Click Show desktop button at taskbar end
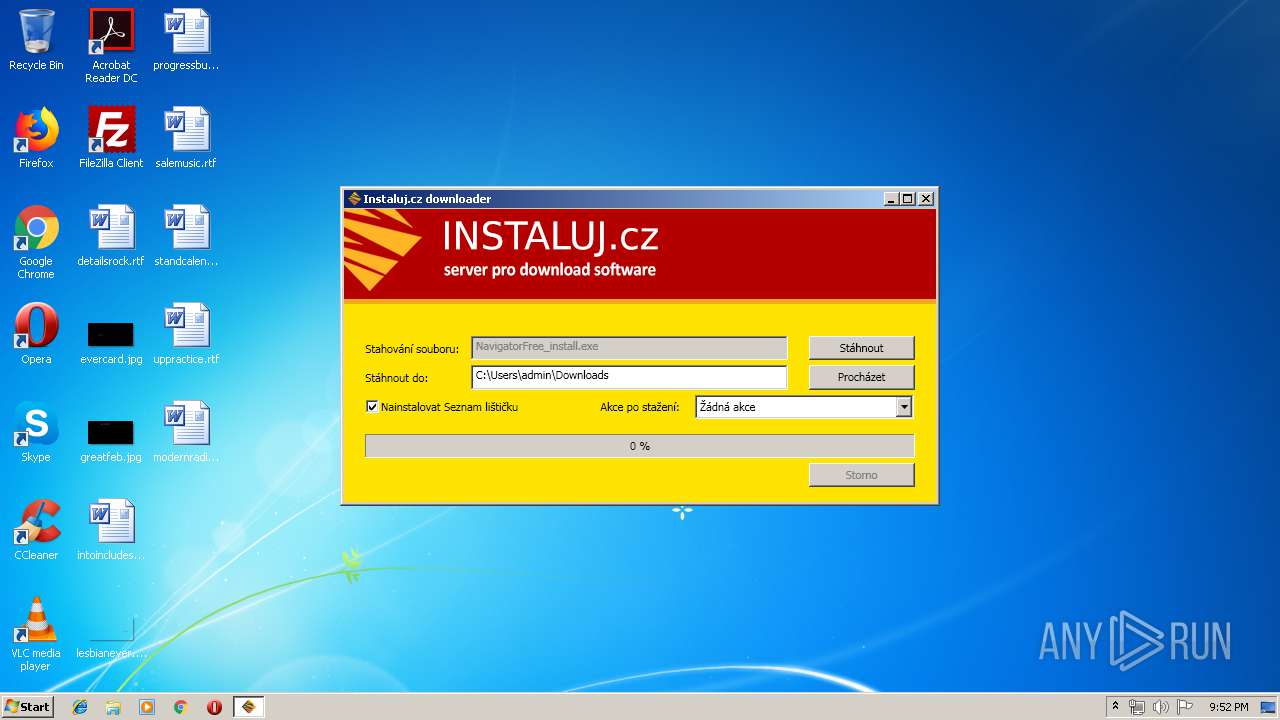 [x=1269, y=707]
